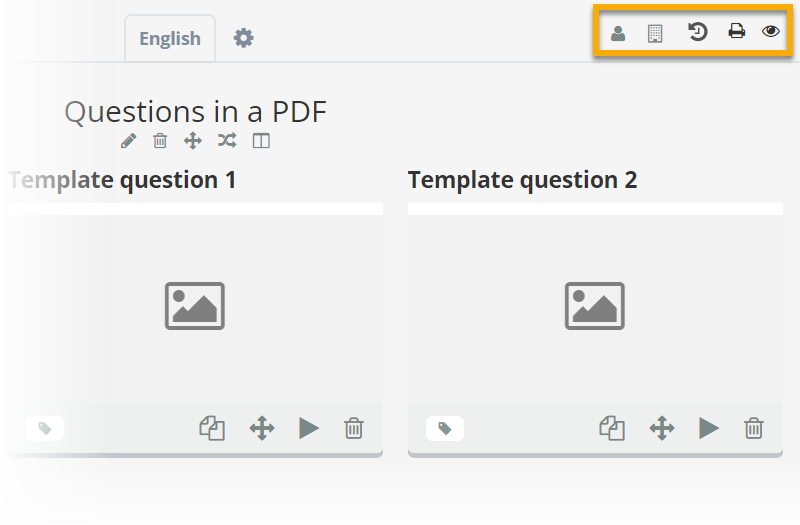
Task: Move the Questions in a PDF section
Action: 193,140
